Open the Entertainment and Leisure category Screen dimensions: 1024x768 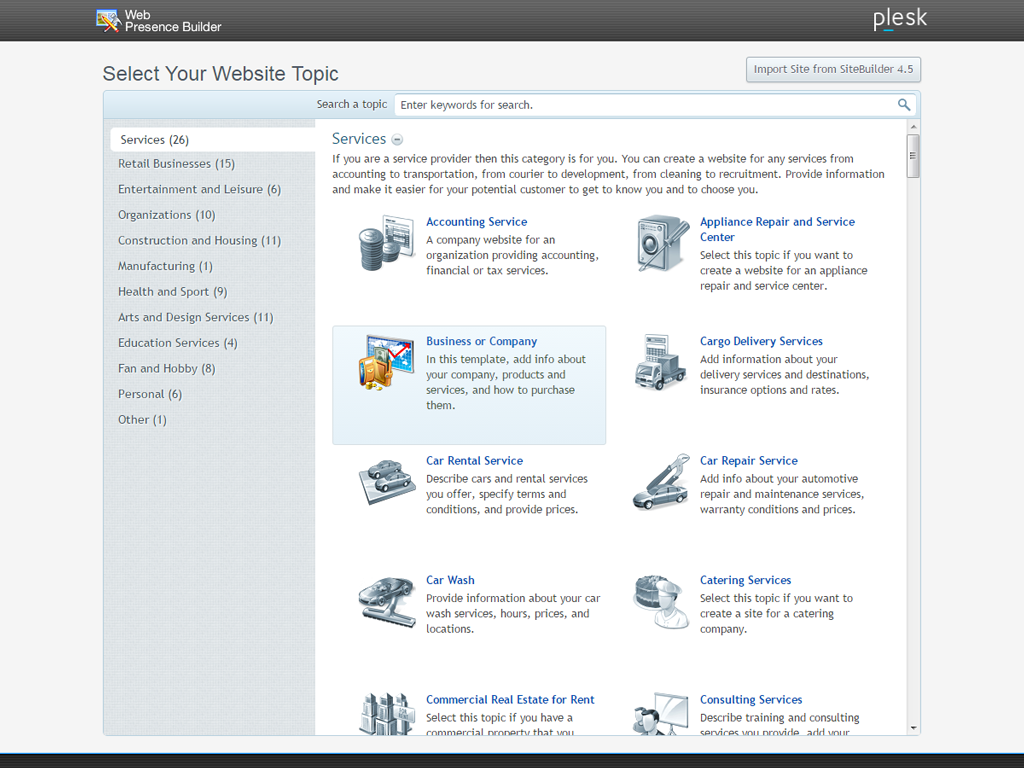click(199, 189)
